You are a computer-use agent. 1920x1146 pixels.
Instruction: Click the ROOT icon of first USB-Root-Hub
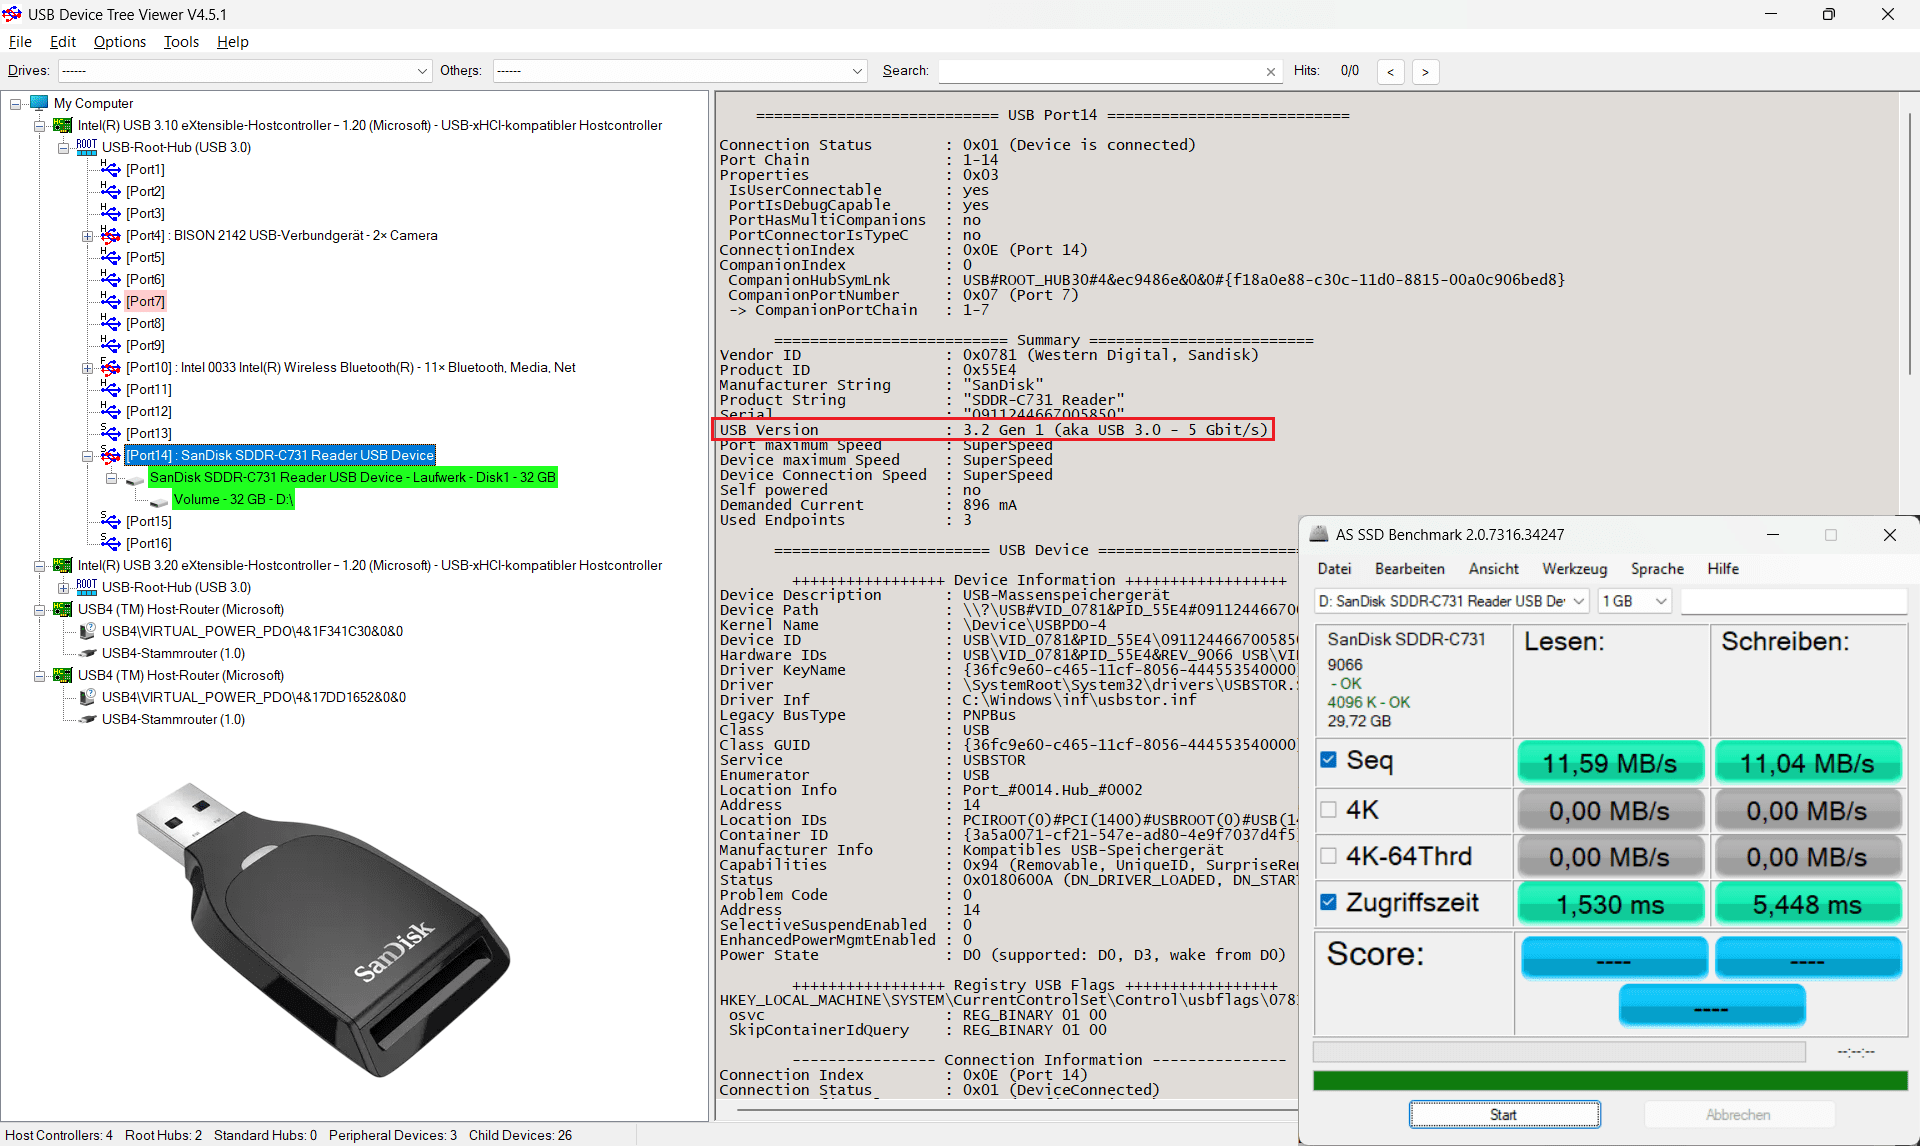[x=87, y=147]
